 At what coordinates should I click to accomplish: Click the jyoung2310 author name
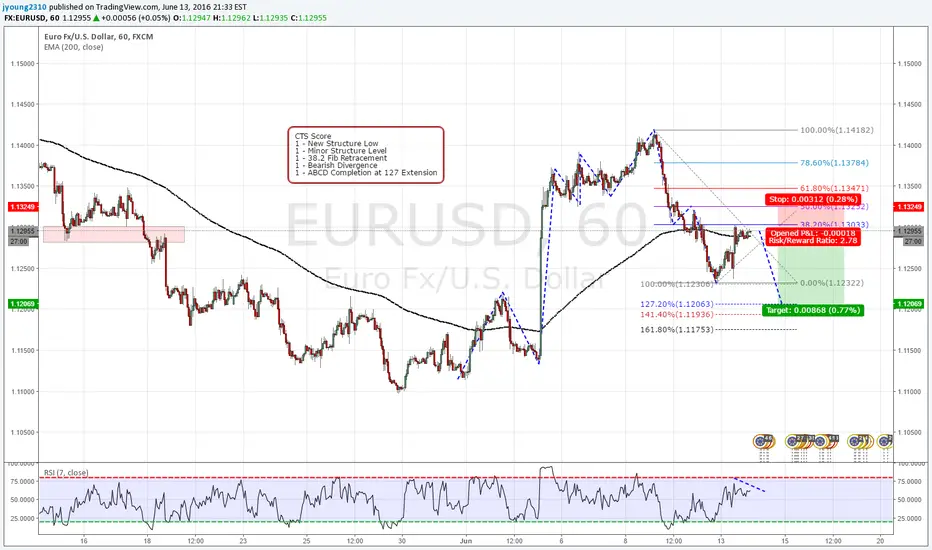pos(26,7)
